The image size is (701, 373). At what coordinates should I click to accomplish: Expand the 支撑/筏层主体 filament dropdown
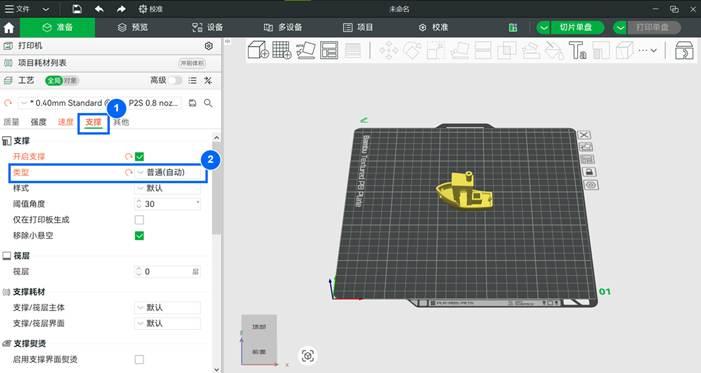point(168,308)
